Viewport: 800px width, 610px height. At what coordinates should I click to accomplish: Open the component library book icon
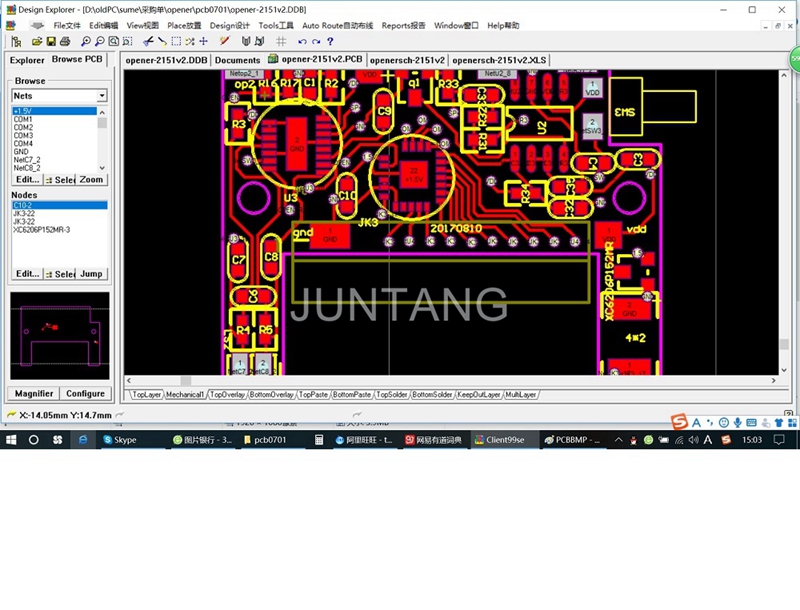245,41
